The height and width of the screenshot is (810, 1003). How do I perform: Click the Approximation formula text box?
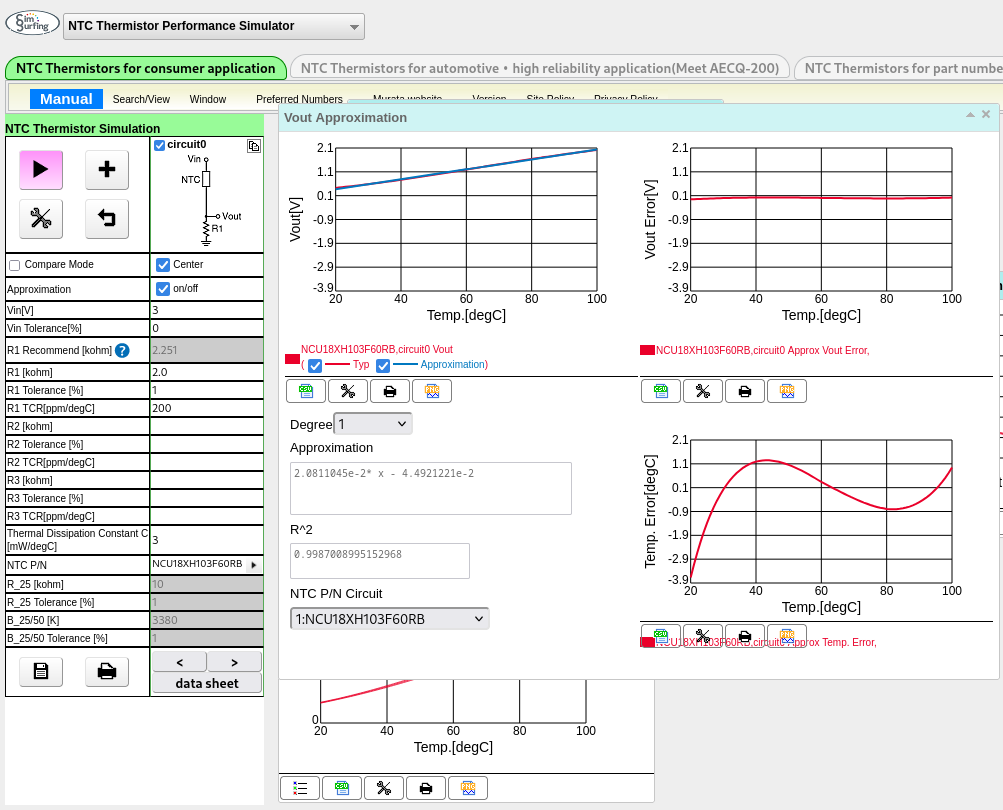430,488
